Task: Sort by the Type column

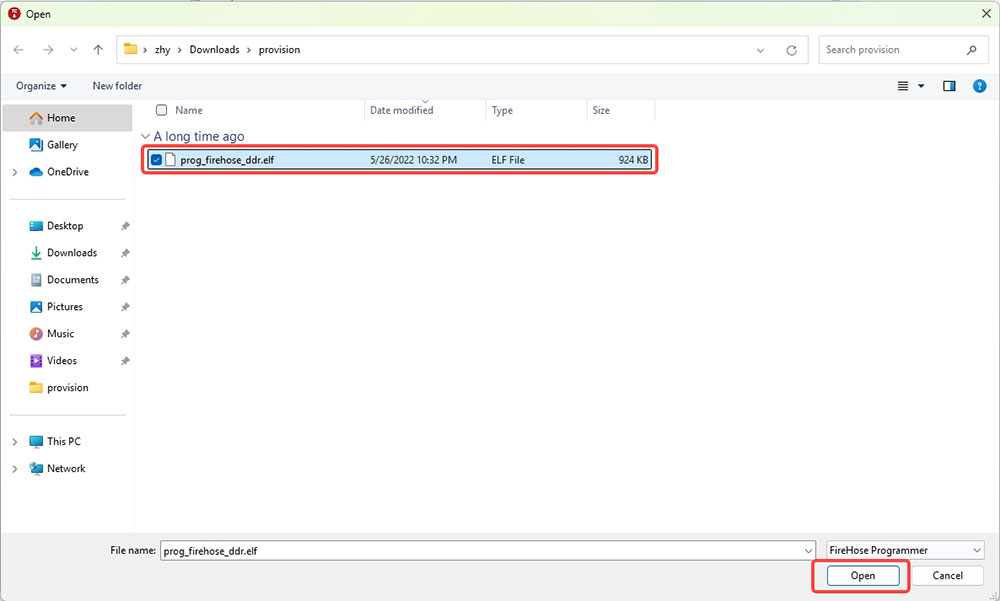Action: [x=502, y=110]
